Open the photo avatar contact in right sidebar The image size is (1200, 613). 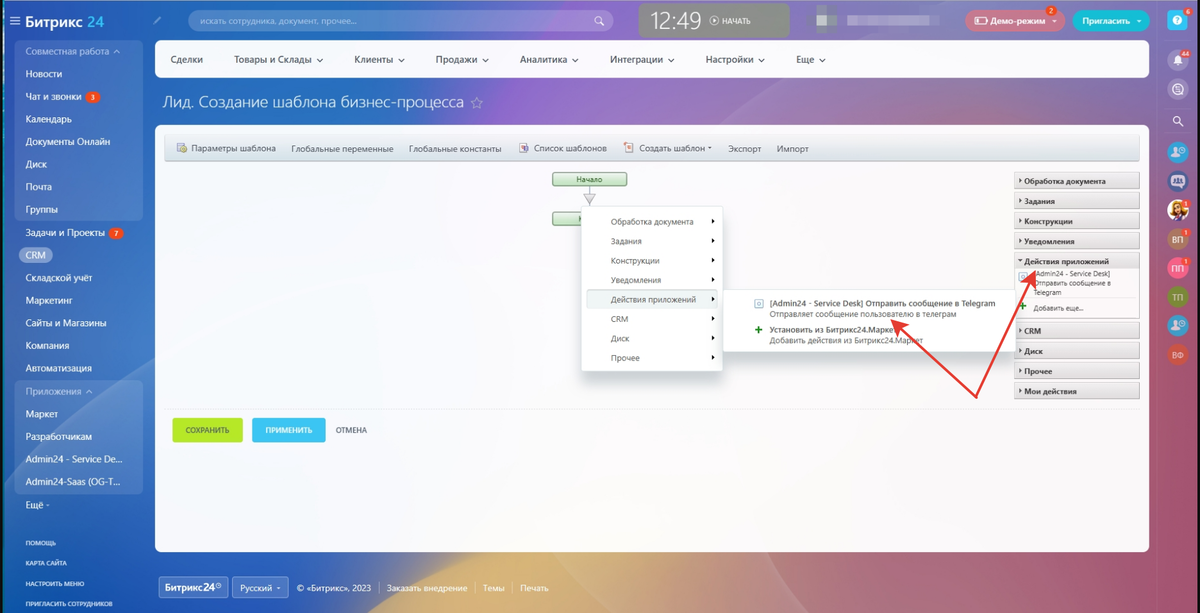point(1178,211)
